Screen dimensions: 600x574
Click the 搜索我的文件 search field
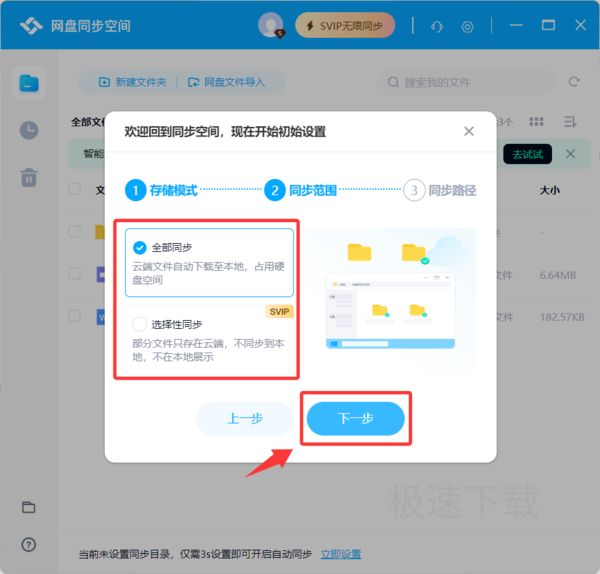point(466,82)
